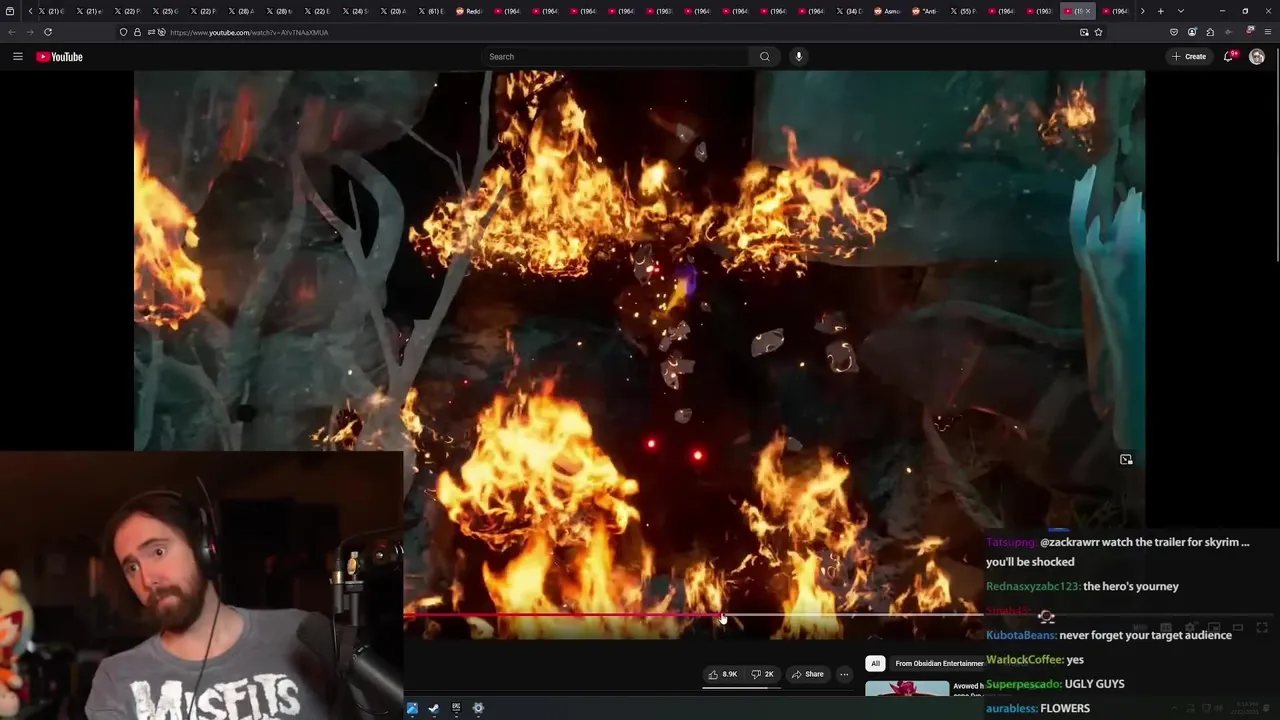
Task: Seek using the red played progress bar
Action: pyautogui.click(x=561, y=615)
